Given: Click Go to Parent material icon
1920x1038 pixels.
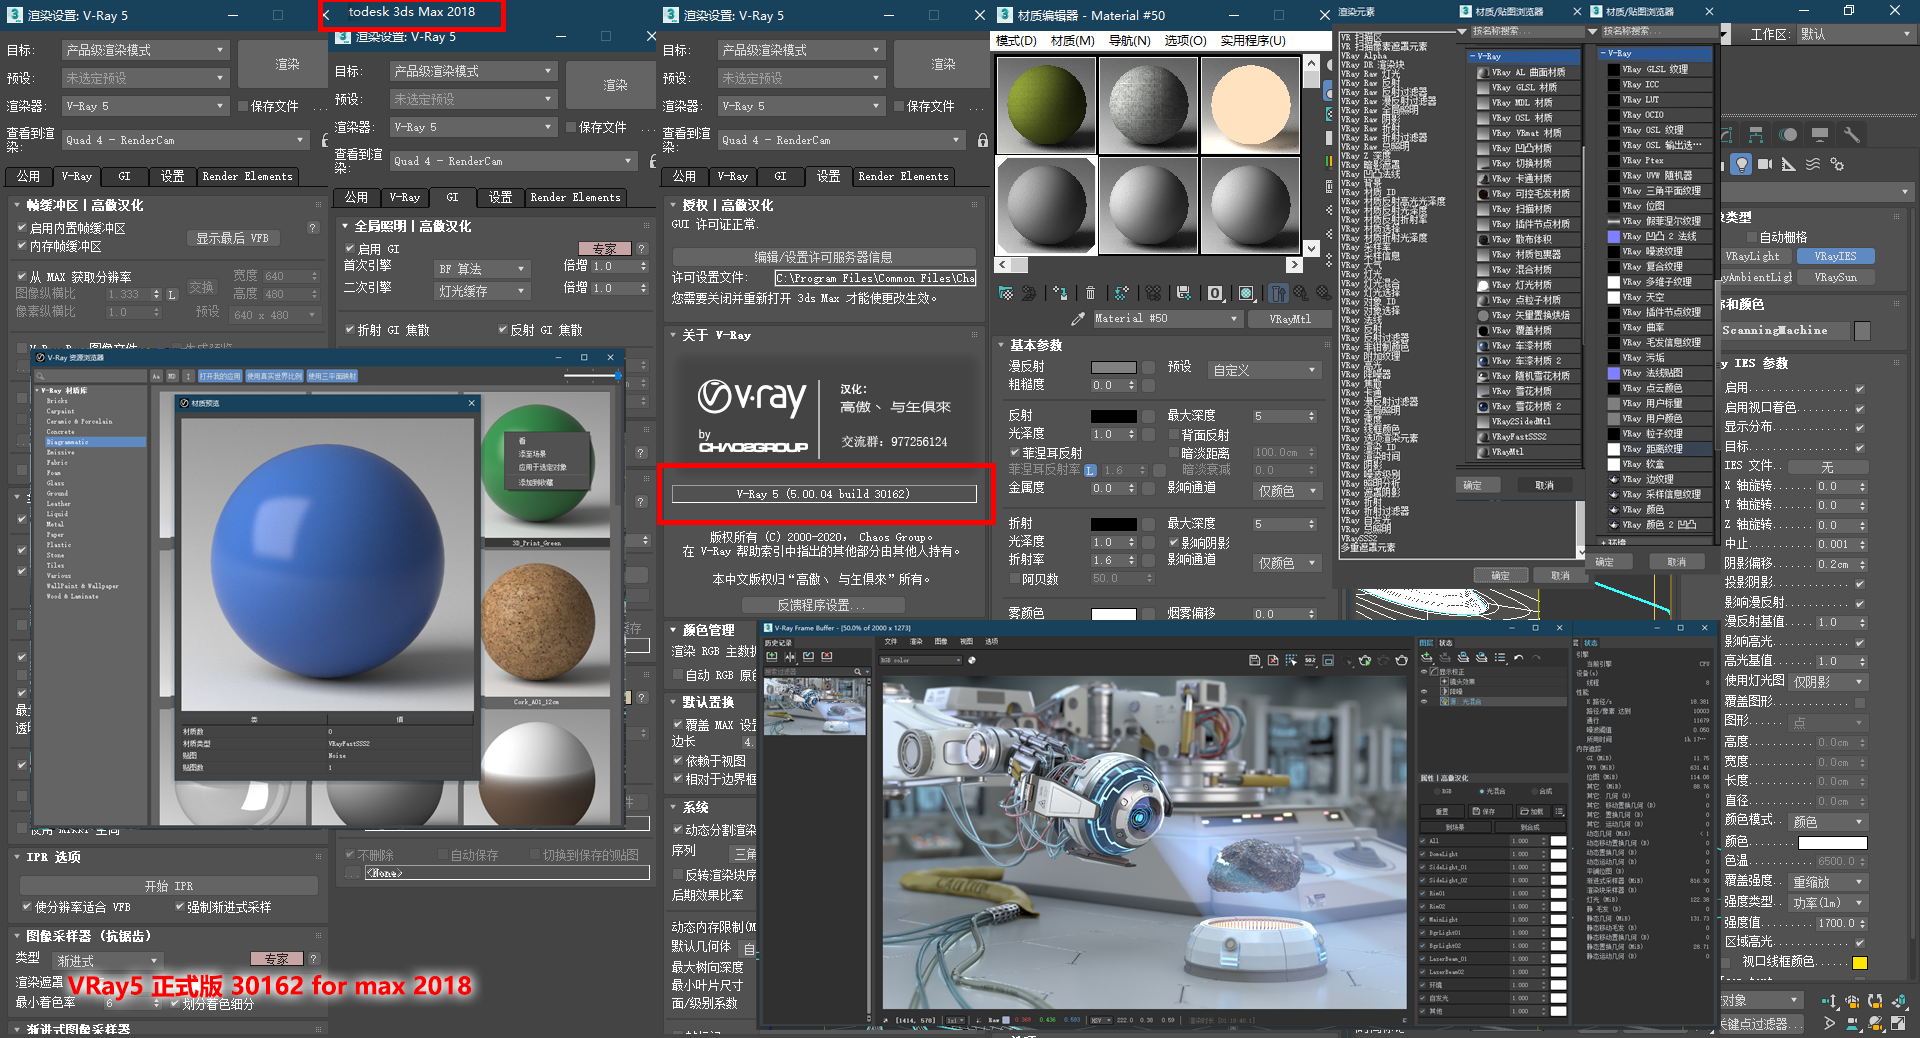Looking at the screenshot, I should click(1302, 293).
